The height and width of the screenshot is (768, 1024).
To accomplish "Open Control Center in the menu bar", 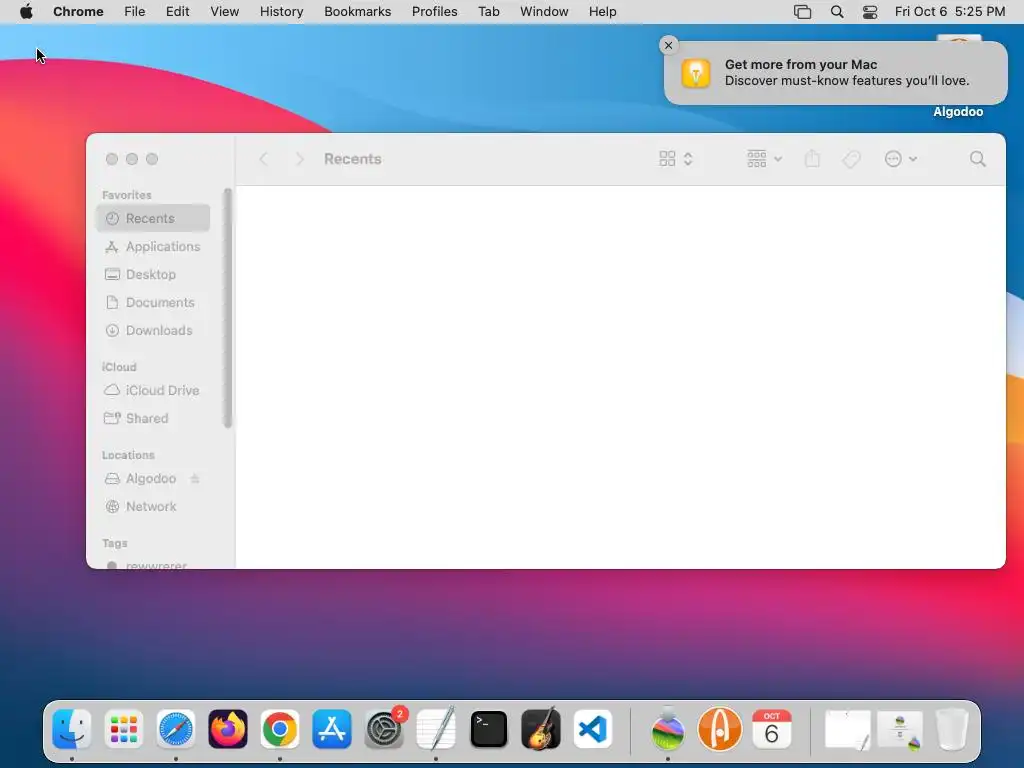I will [x=870, y=12].
